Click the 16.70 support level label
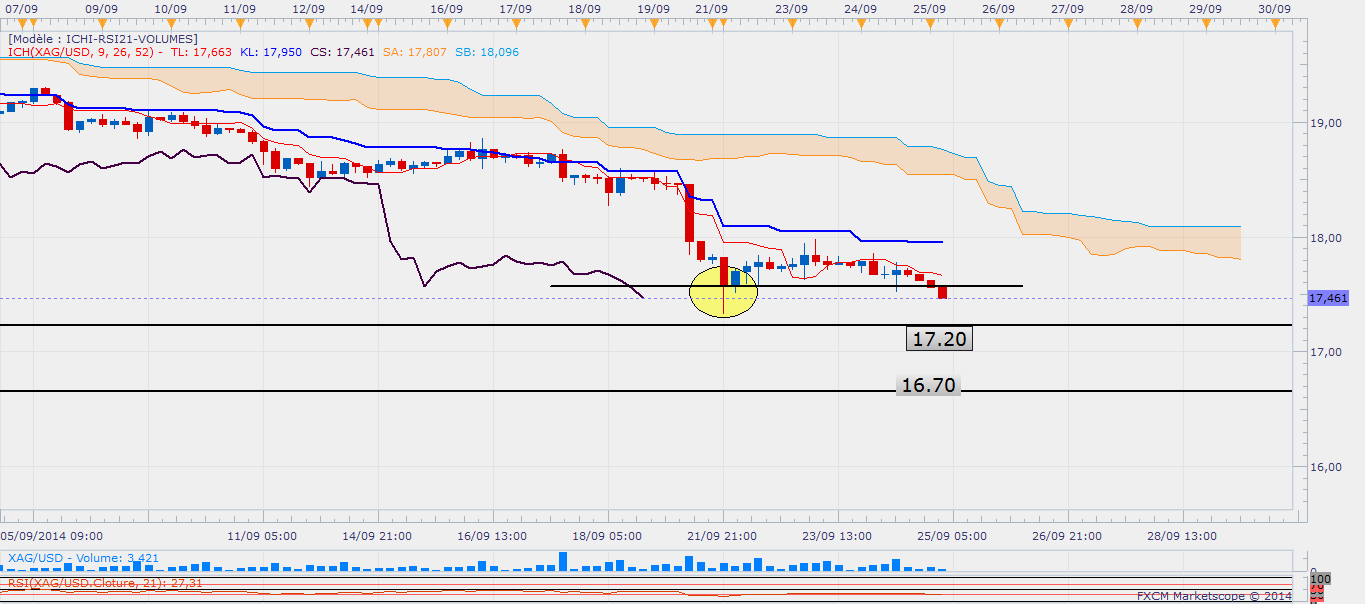This screenshot has width=1365, height=604. (928, 385)
